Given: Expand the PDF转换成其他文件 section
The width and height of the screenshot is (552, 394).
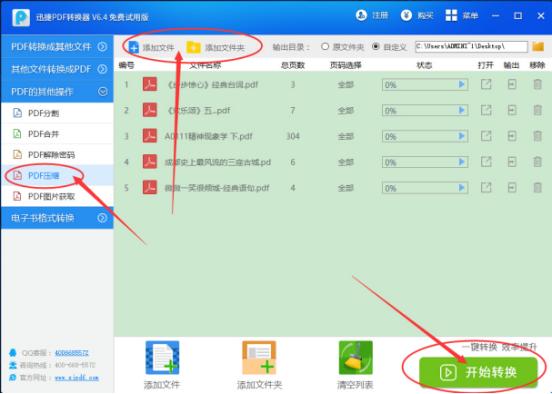Looking at the screenshot, I should (x=57, y=46).
